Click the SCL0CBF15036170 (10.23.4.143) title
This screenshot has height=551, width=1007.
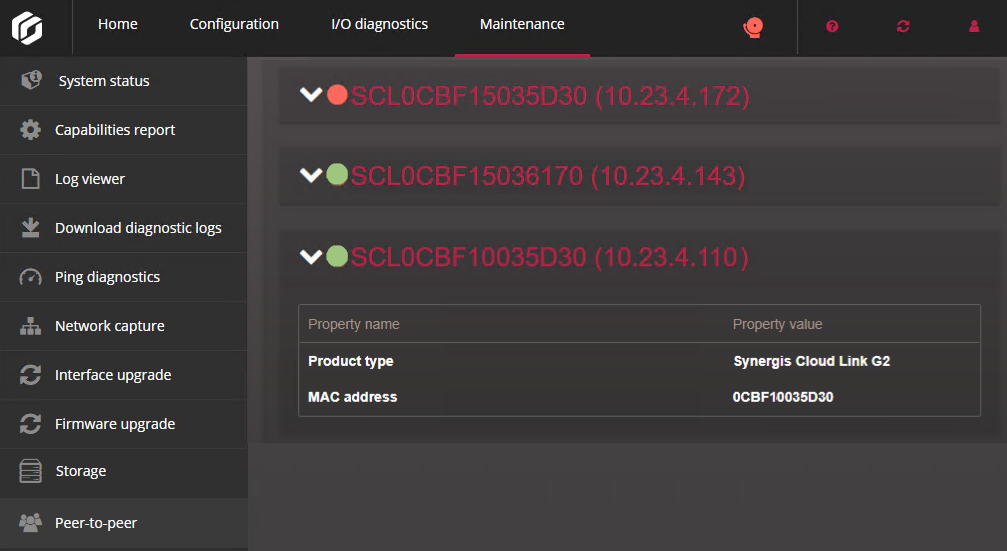[x=548, y=176]
